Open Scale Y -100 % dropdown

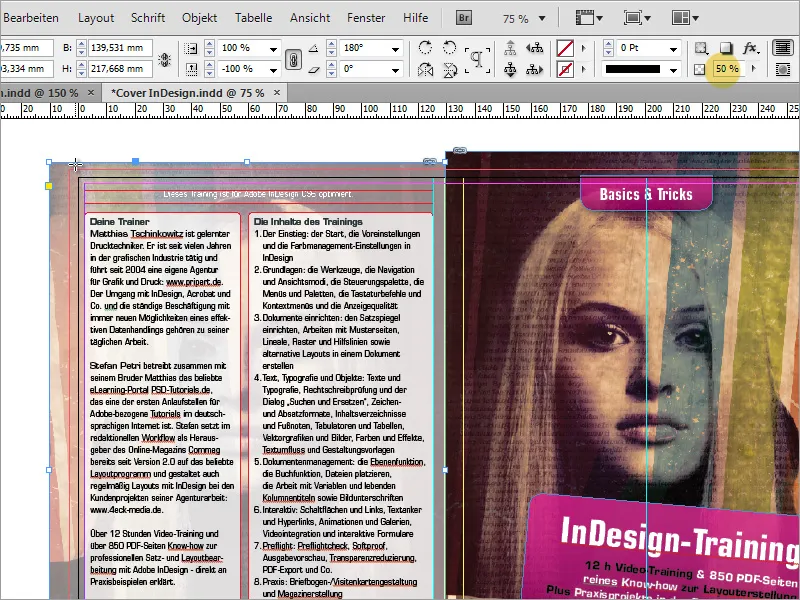click(x=273, y=70)
